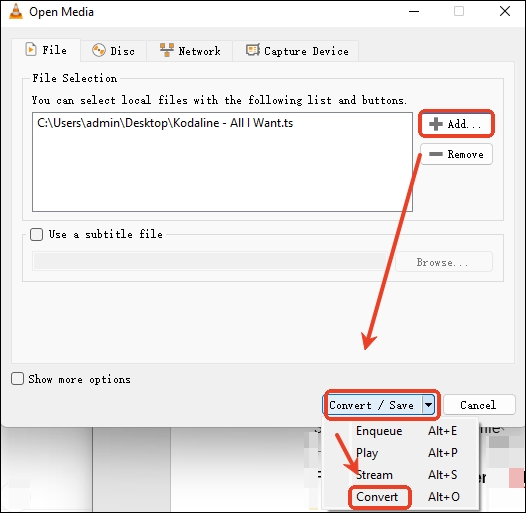Click the Add... button

click(x=456, y=124)
